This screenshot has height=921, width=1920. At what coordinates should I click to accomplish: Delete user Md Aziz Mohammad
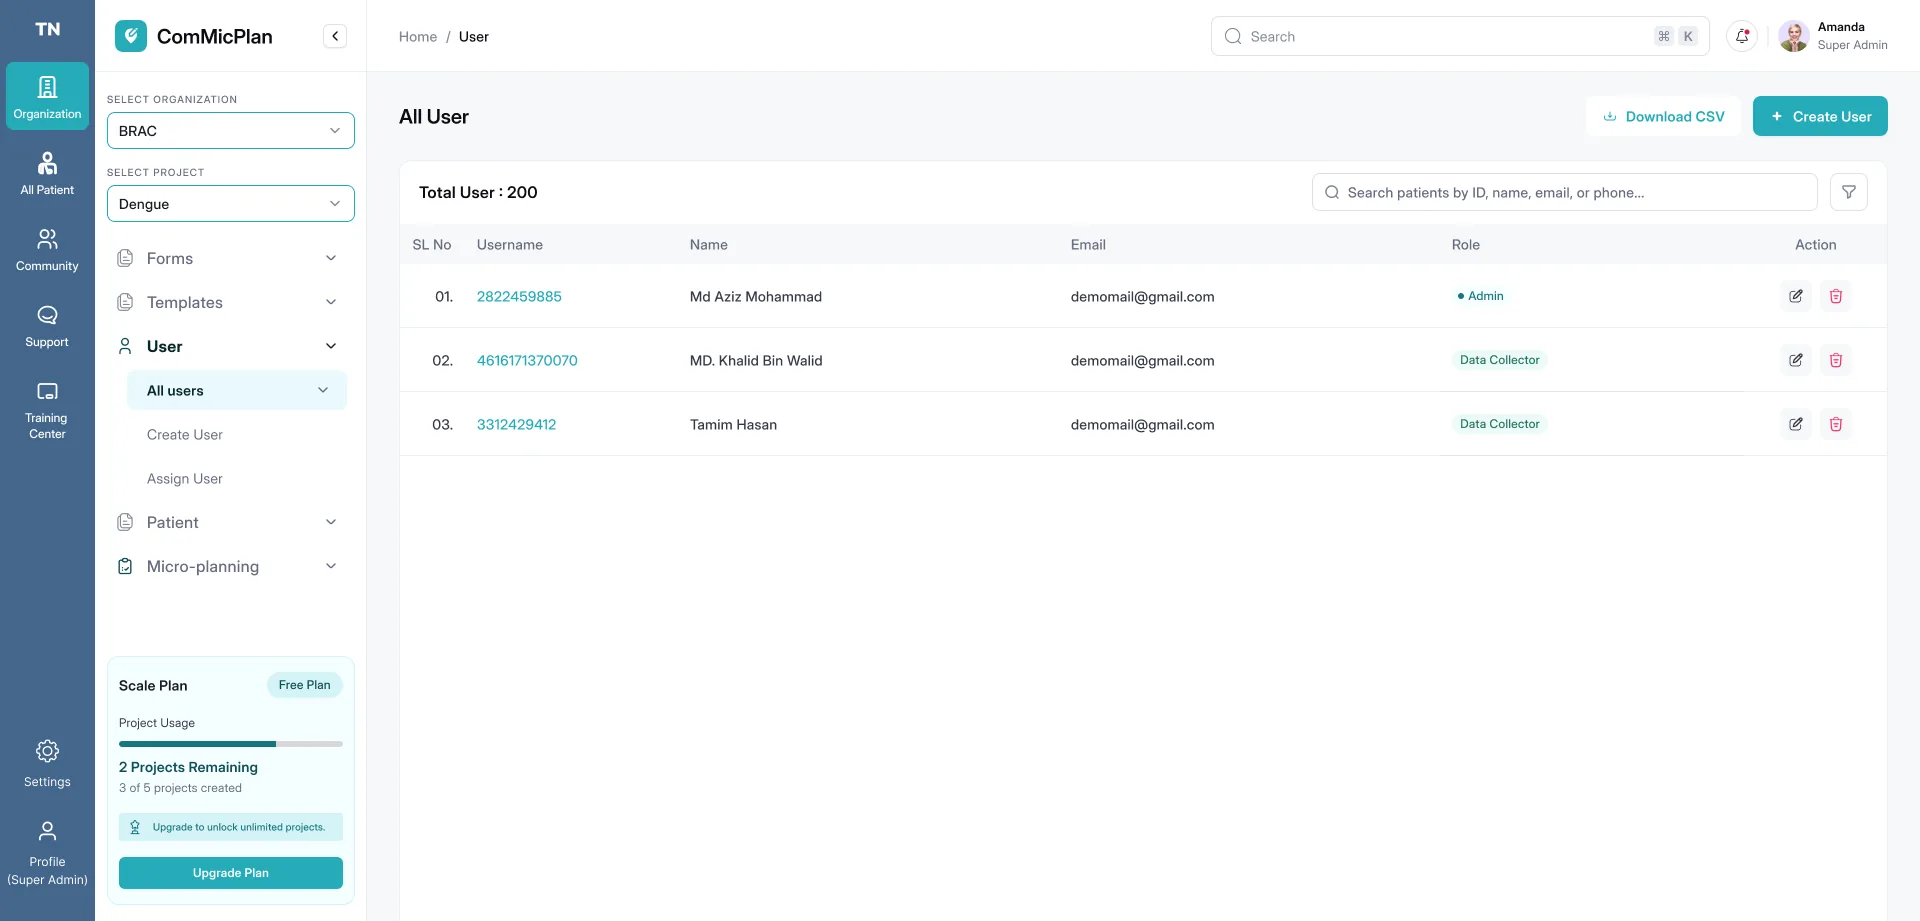pos(1836,296)
